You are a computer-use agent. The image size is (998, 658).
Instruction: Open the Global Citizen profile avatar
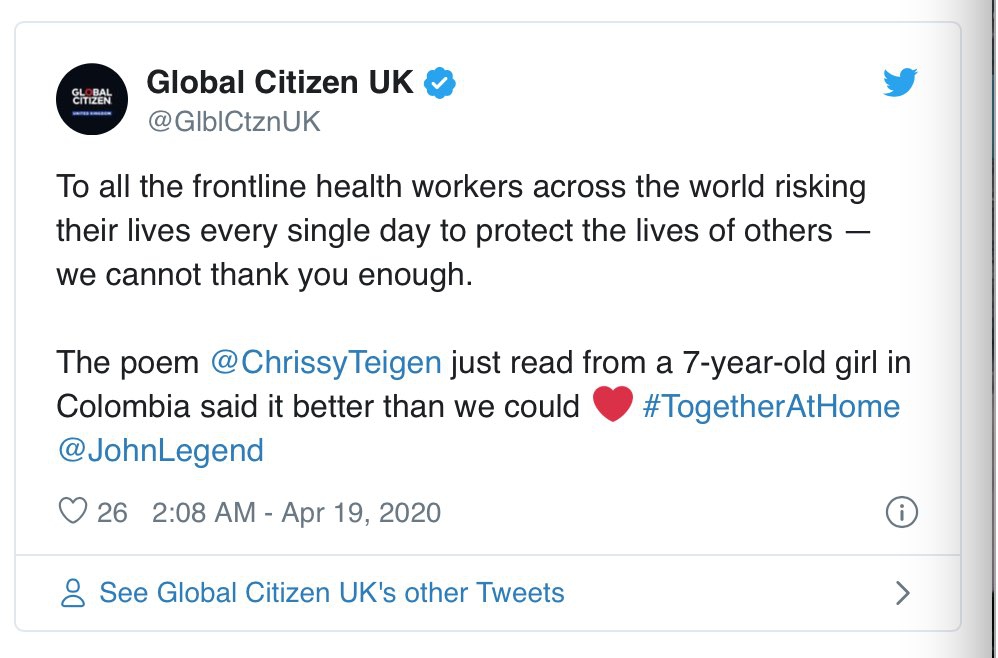(91, 99)
